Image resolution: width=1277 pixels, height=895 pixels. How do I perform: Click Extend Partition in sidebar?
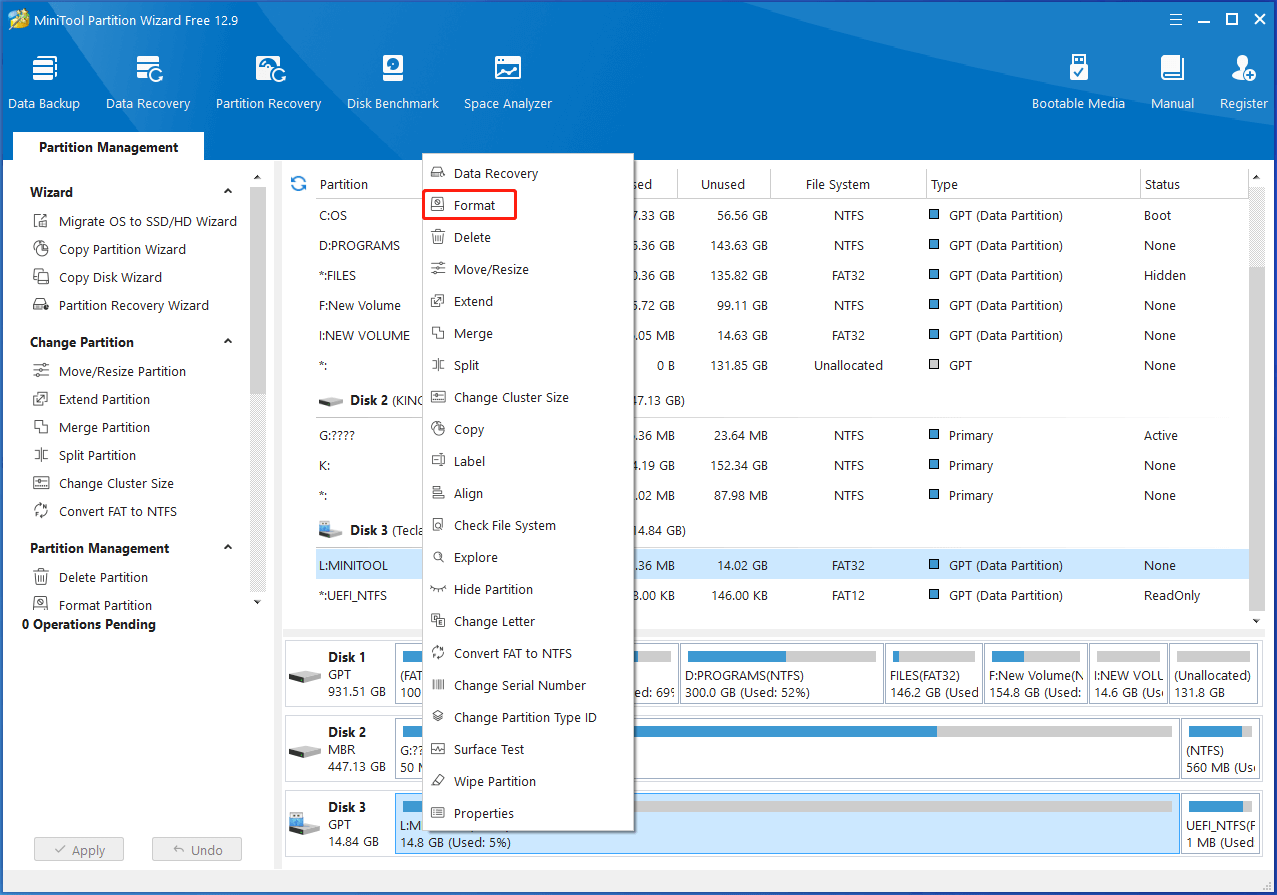click(x=92, y=399)
